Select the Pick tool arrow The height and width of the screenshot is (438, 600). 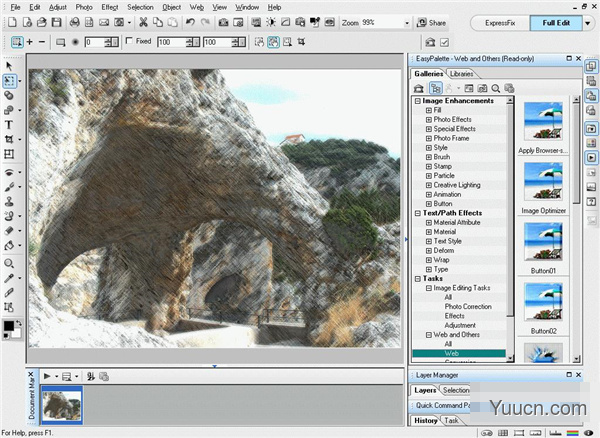[9, 66]
